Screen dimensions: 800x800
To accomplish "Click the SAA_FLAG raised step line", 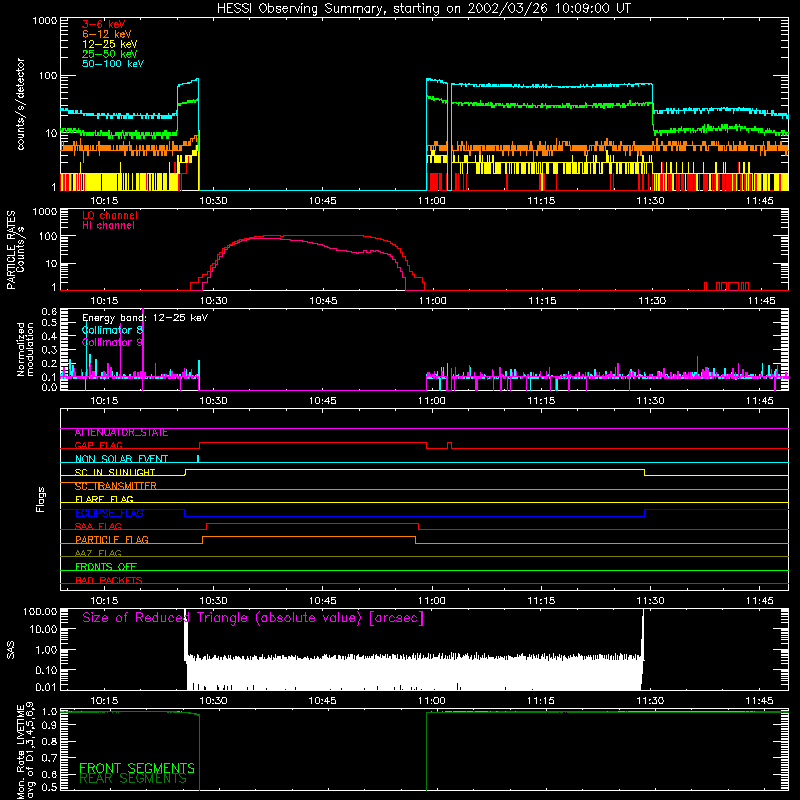I will pos(312,523).
